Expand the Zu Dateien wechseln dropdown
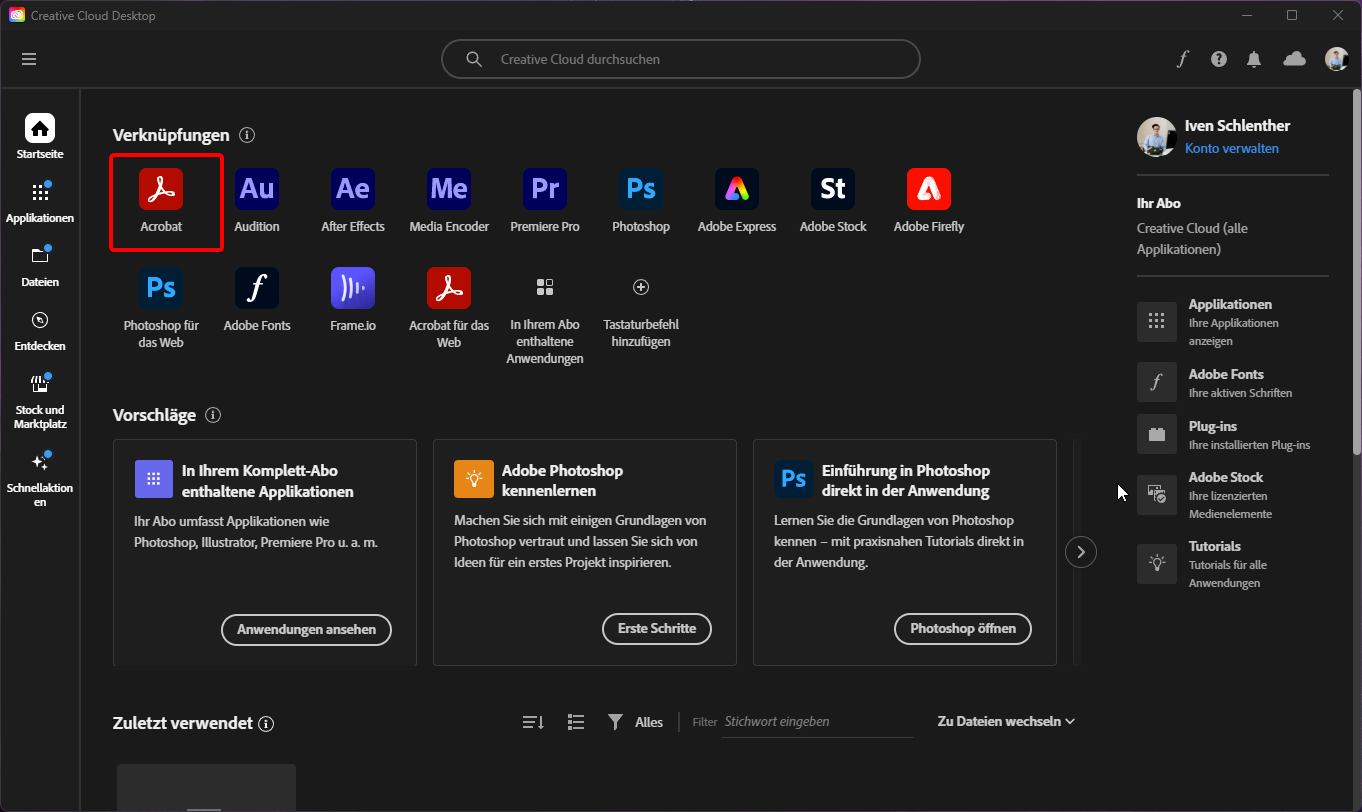Screen dimensions: 1362x812 click(1006, 721)
